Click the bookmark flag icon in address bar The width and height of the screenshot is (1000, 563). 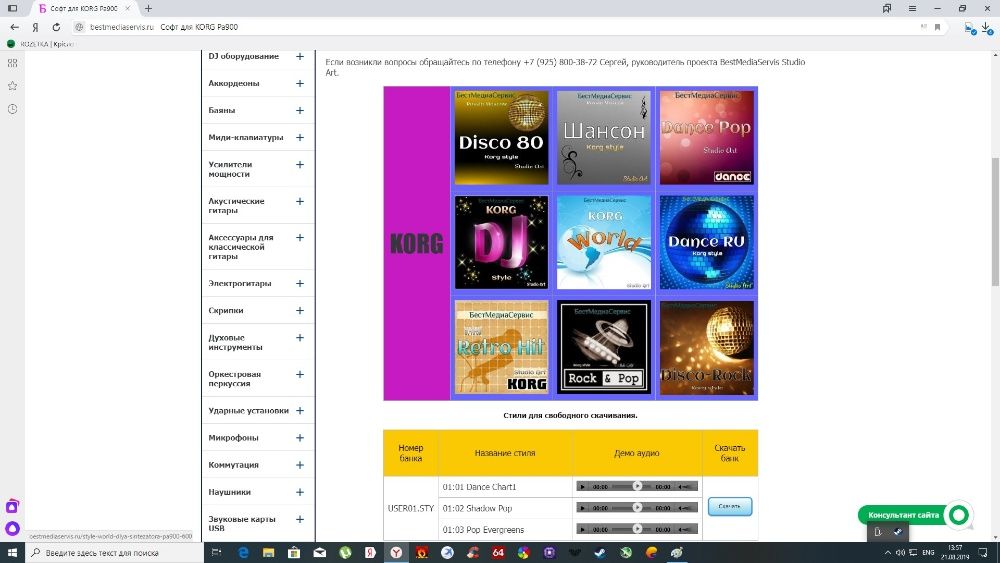pyautogui.click(x=938, y=27)
